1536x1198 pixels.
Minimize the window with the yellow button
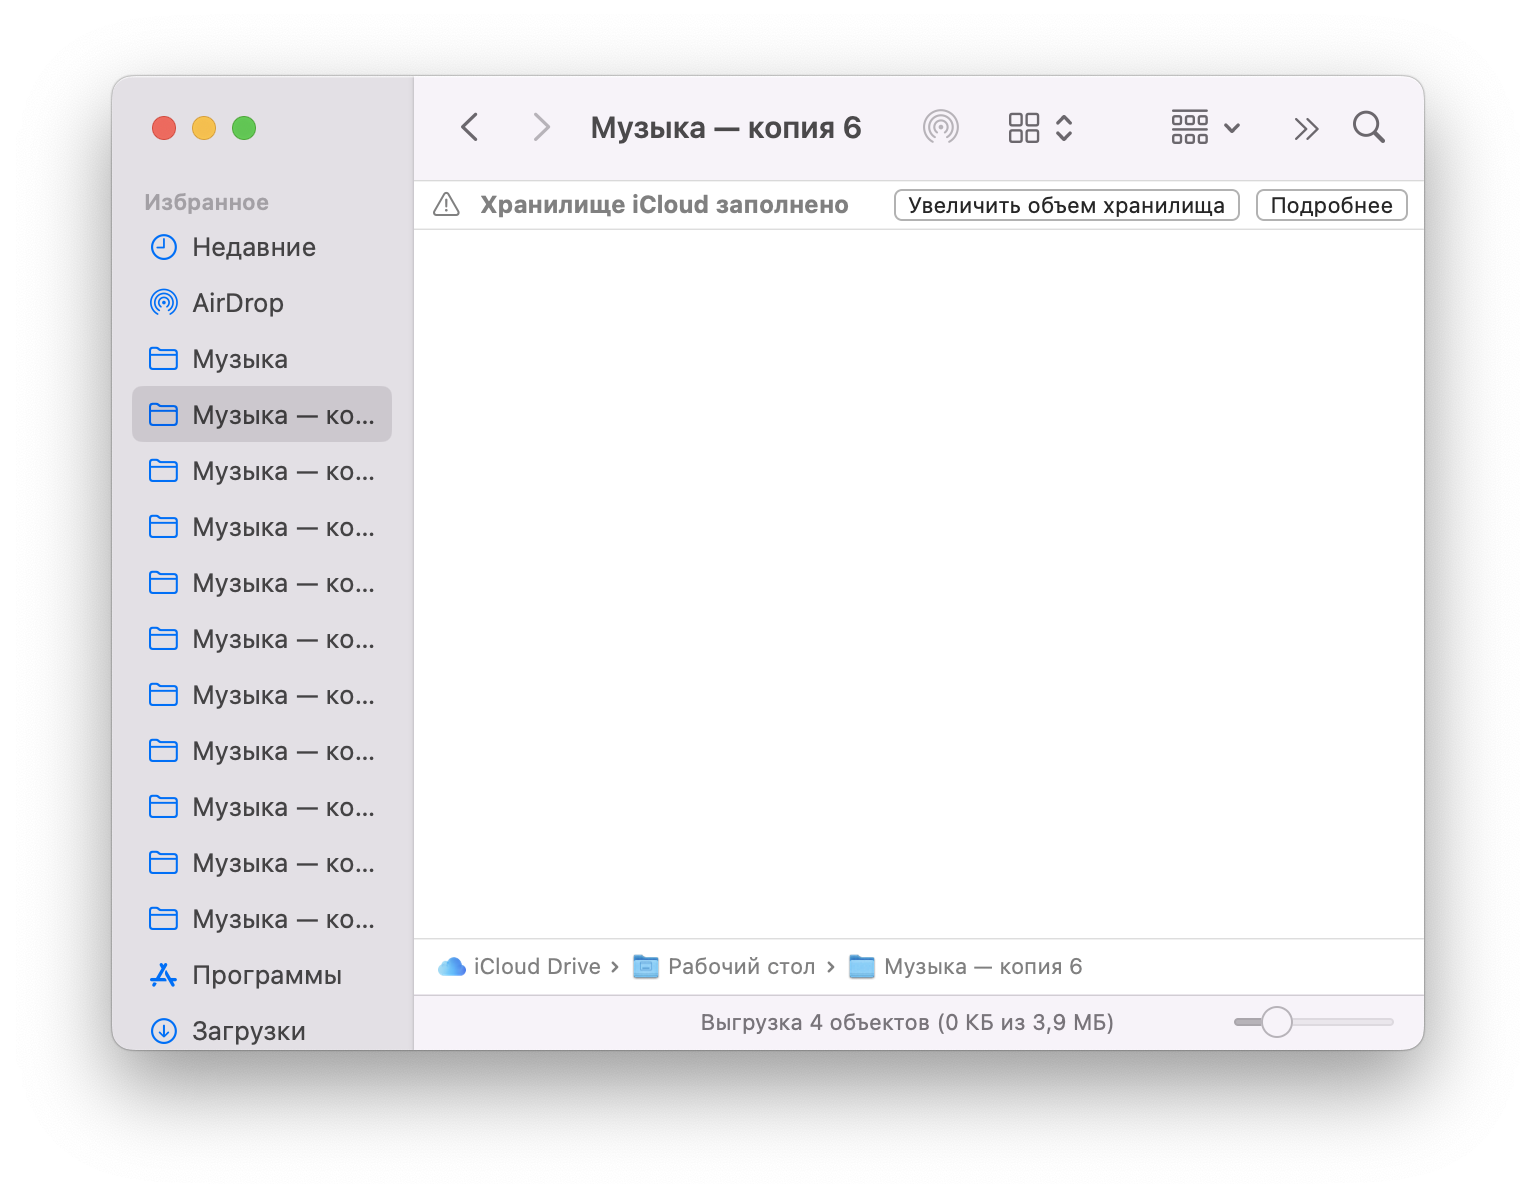(x=204, y=128)
